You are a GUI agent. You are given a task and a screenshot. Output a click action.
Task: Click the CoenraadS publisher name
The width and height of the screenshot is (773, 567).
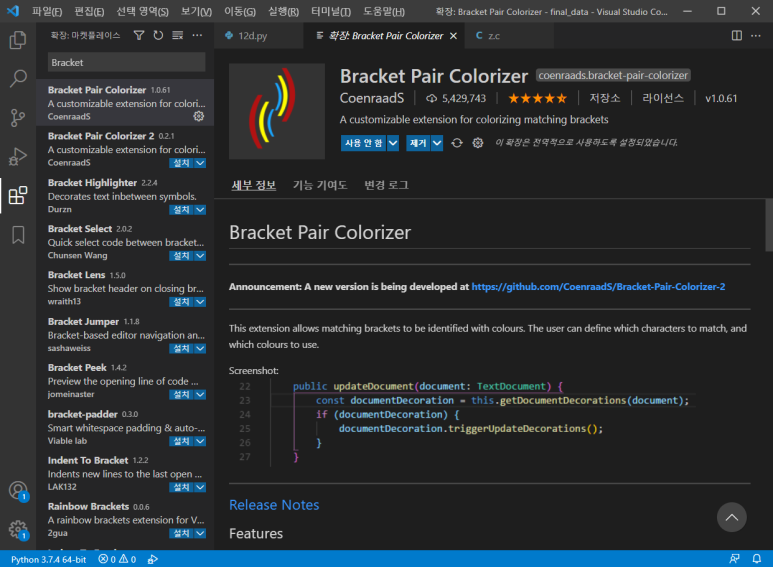coord(372,98)
